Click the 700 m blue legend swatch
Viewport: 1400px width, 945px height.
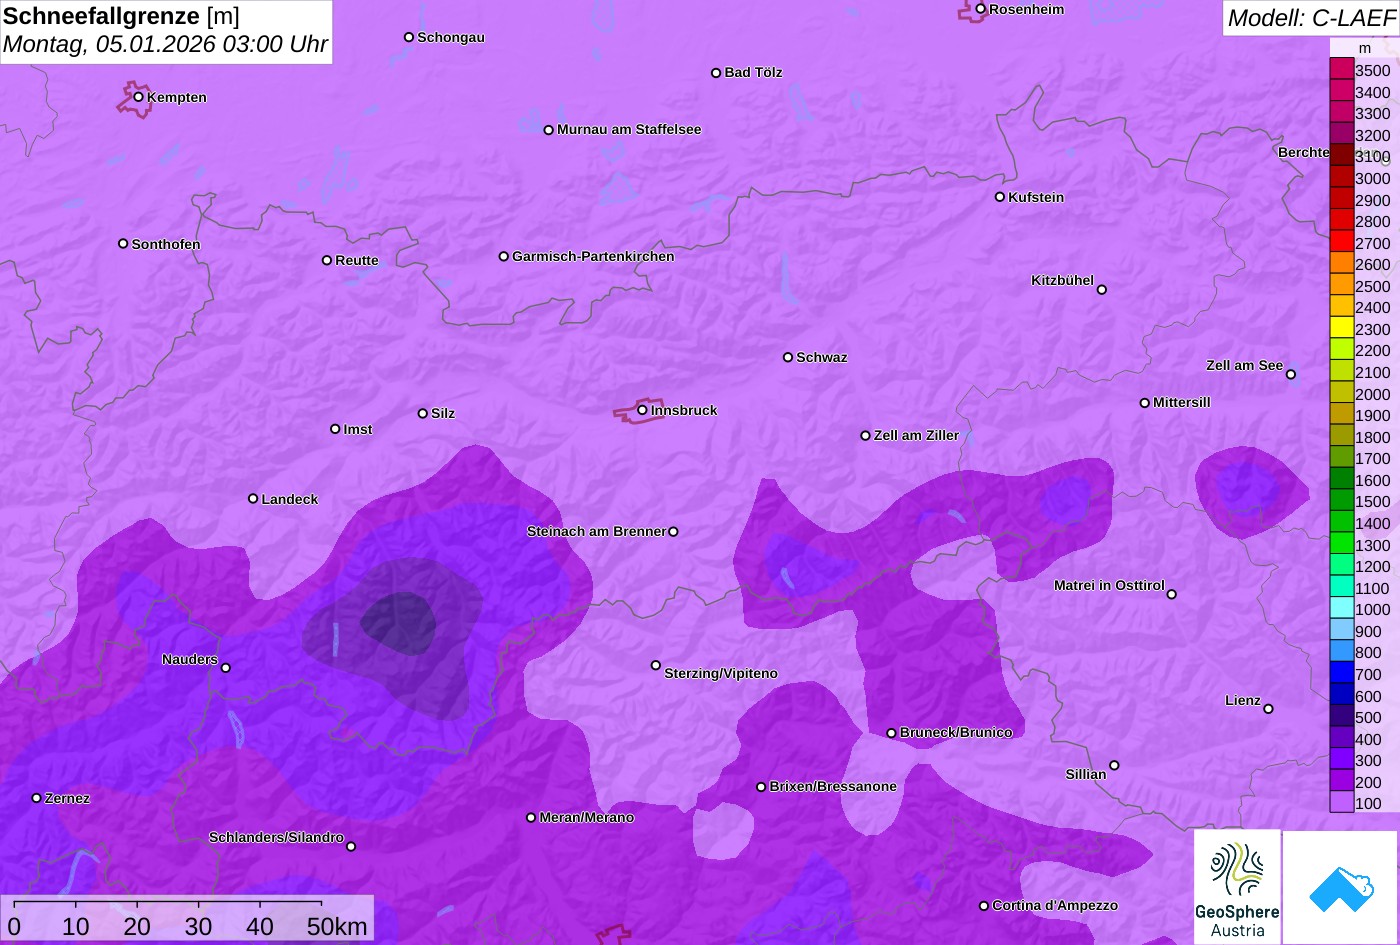(1342, 673)
